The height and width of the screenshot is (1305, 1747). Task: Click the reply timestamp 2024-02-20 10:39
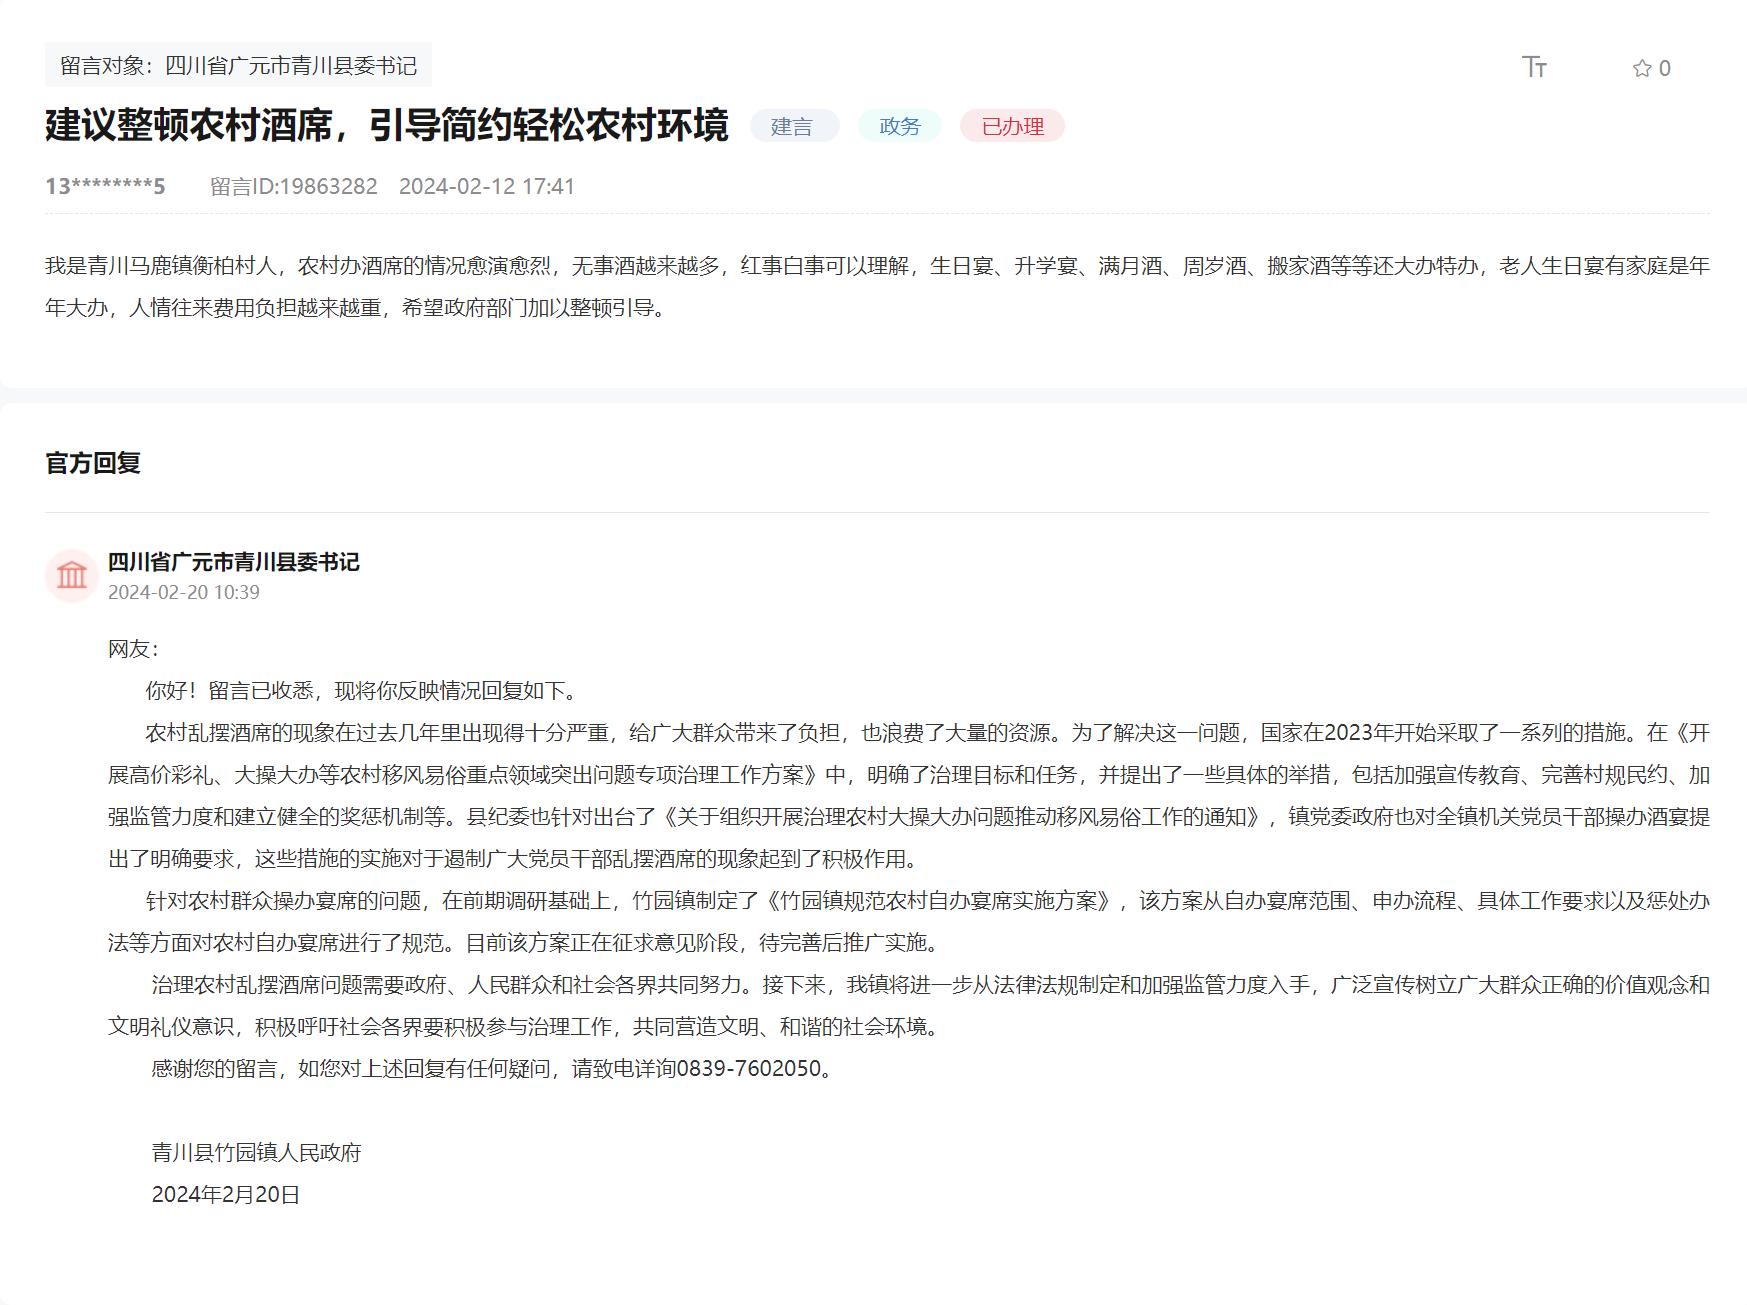(x=184, y=592)
